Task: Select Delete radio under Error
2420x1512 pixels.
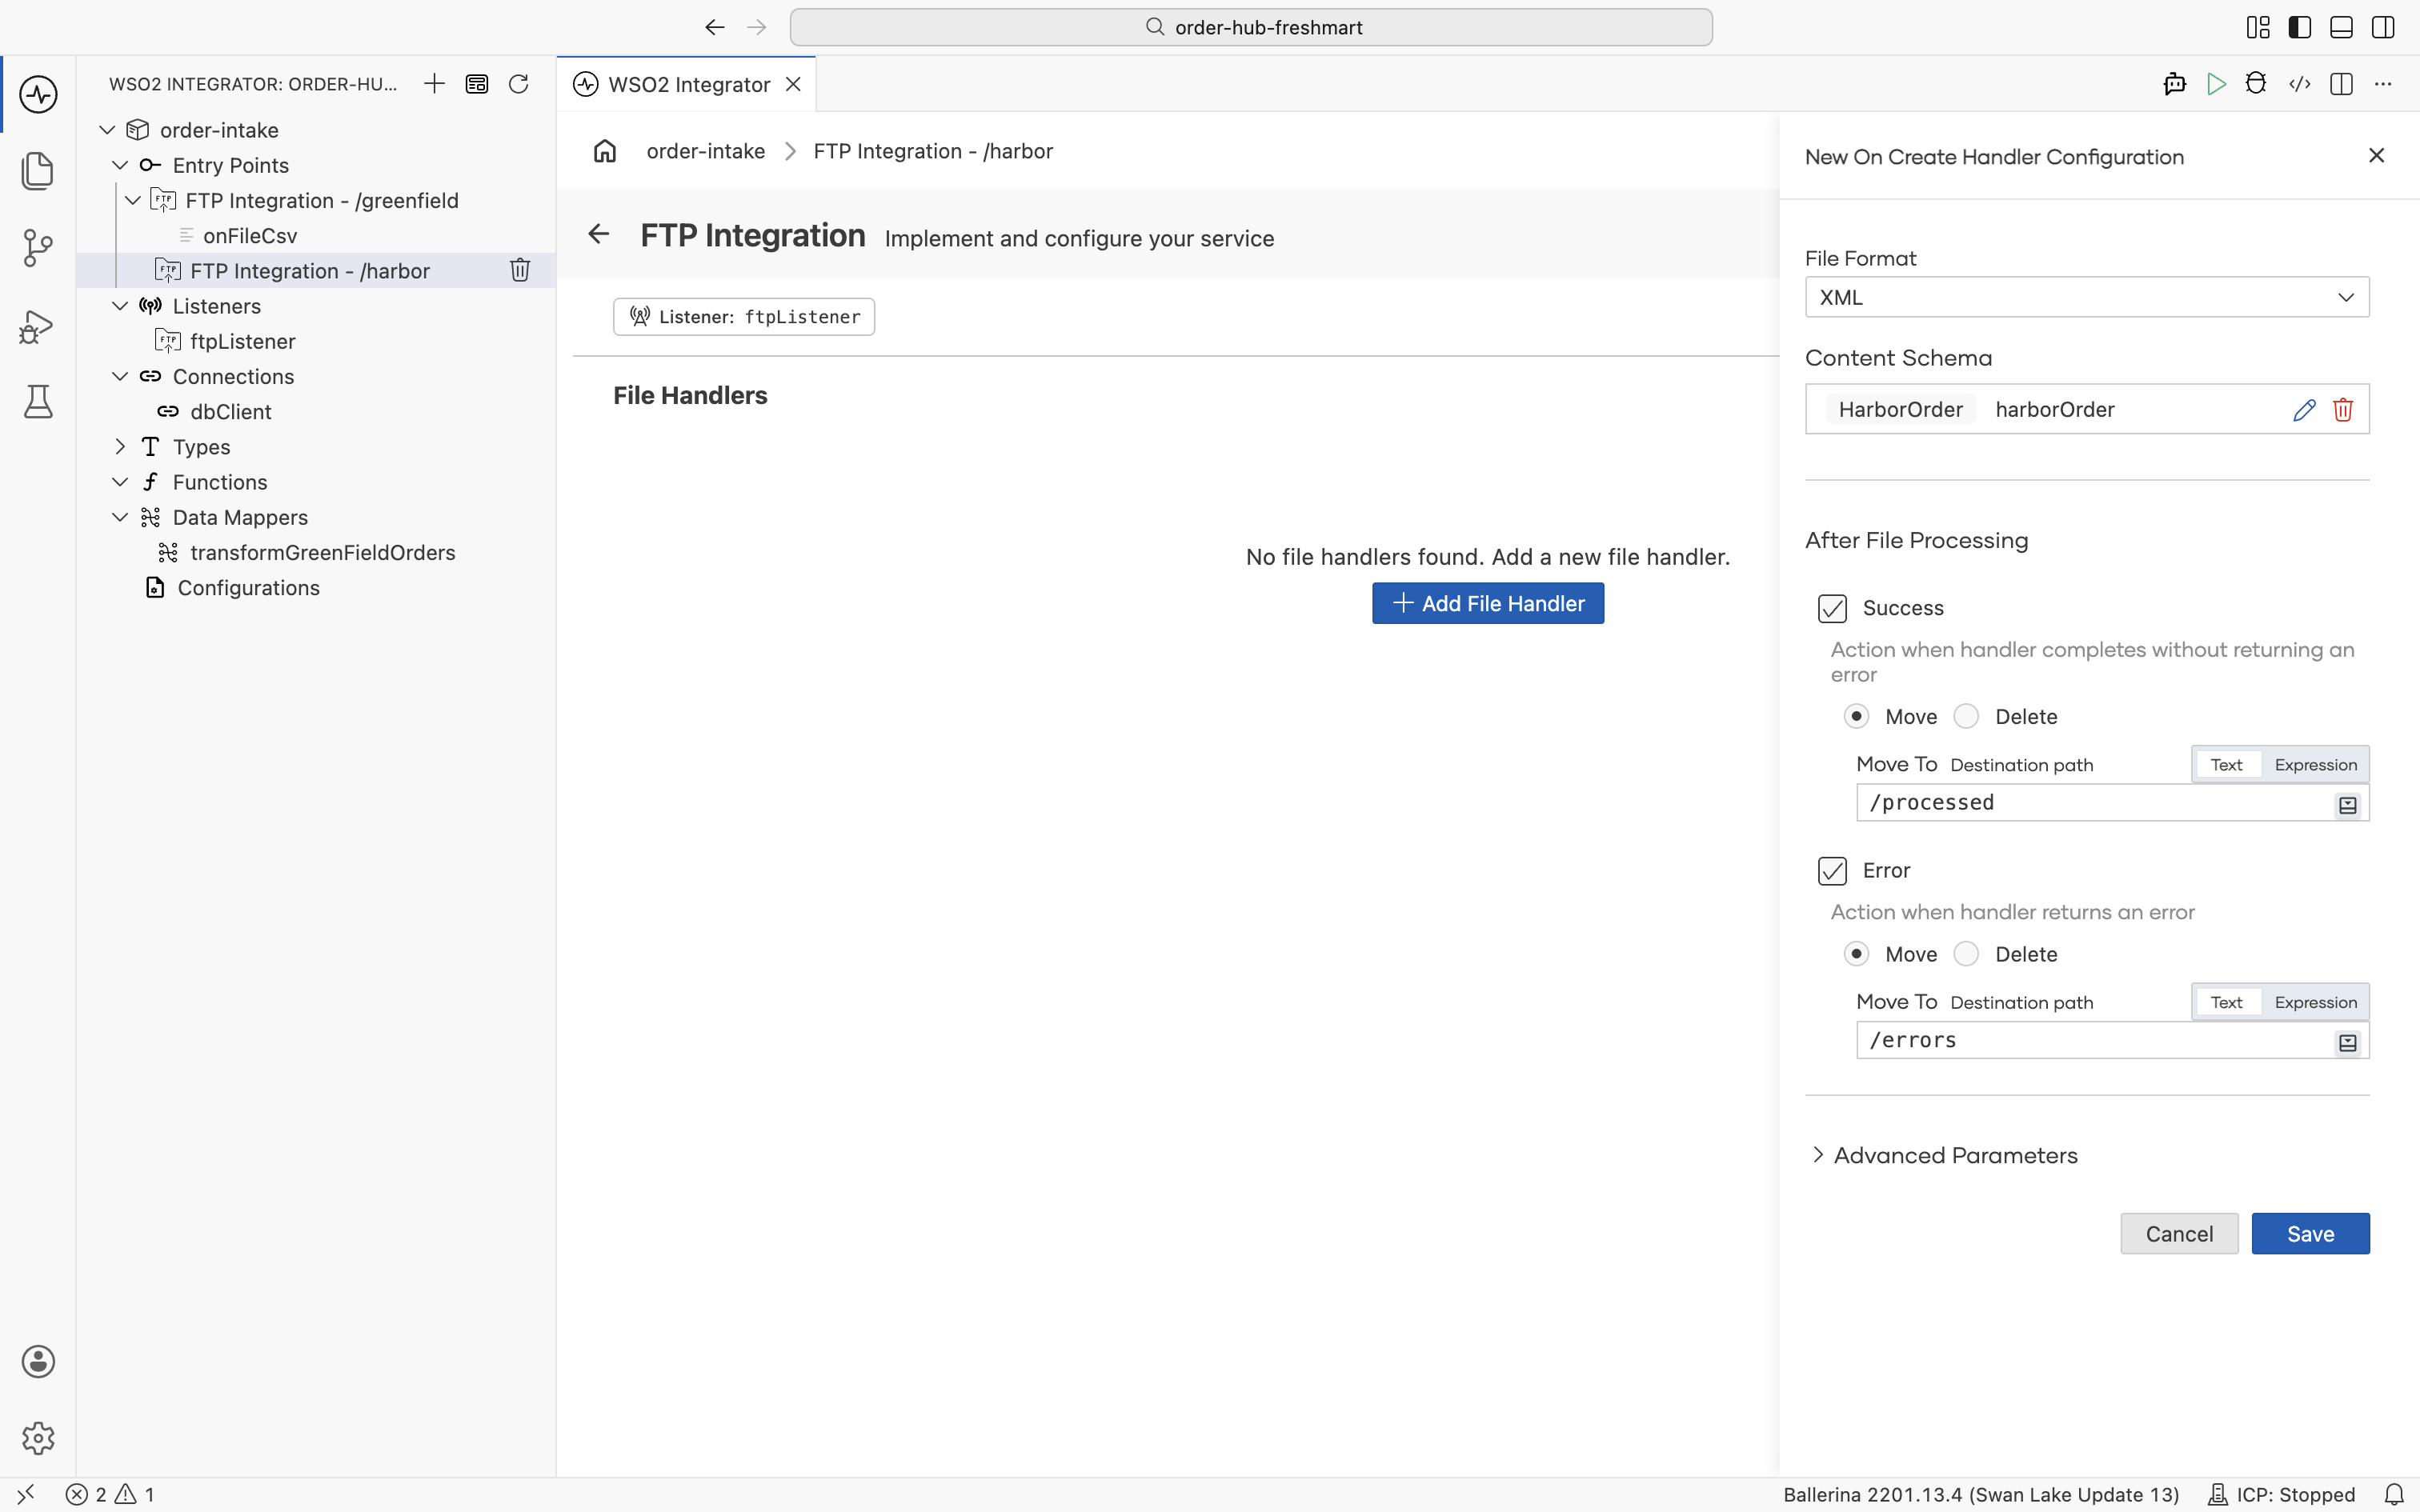Action: [x=1966, y=954]
